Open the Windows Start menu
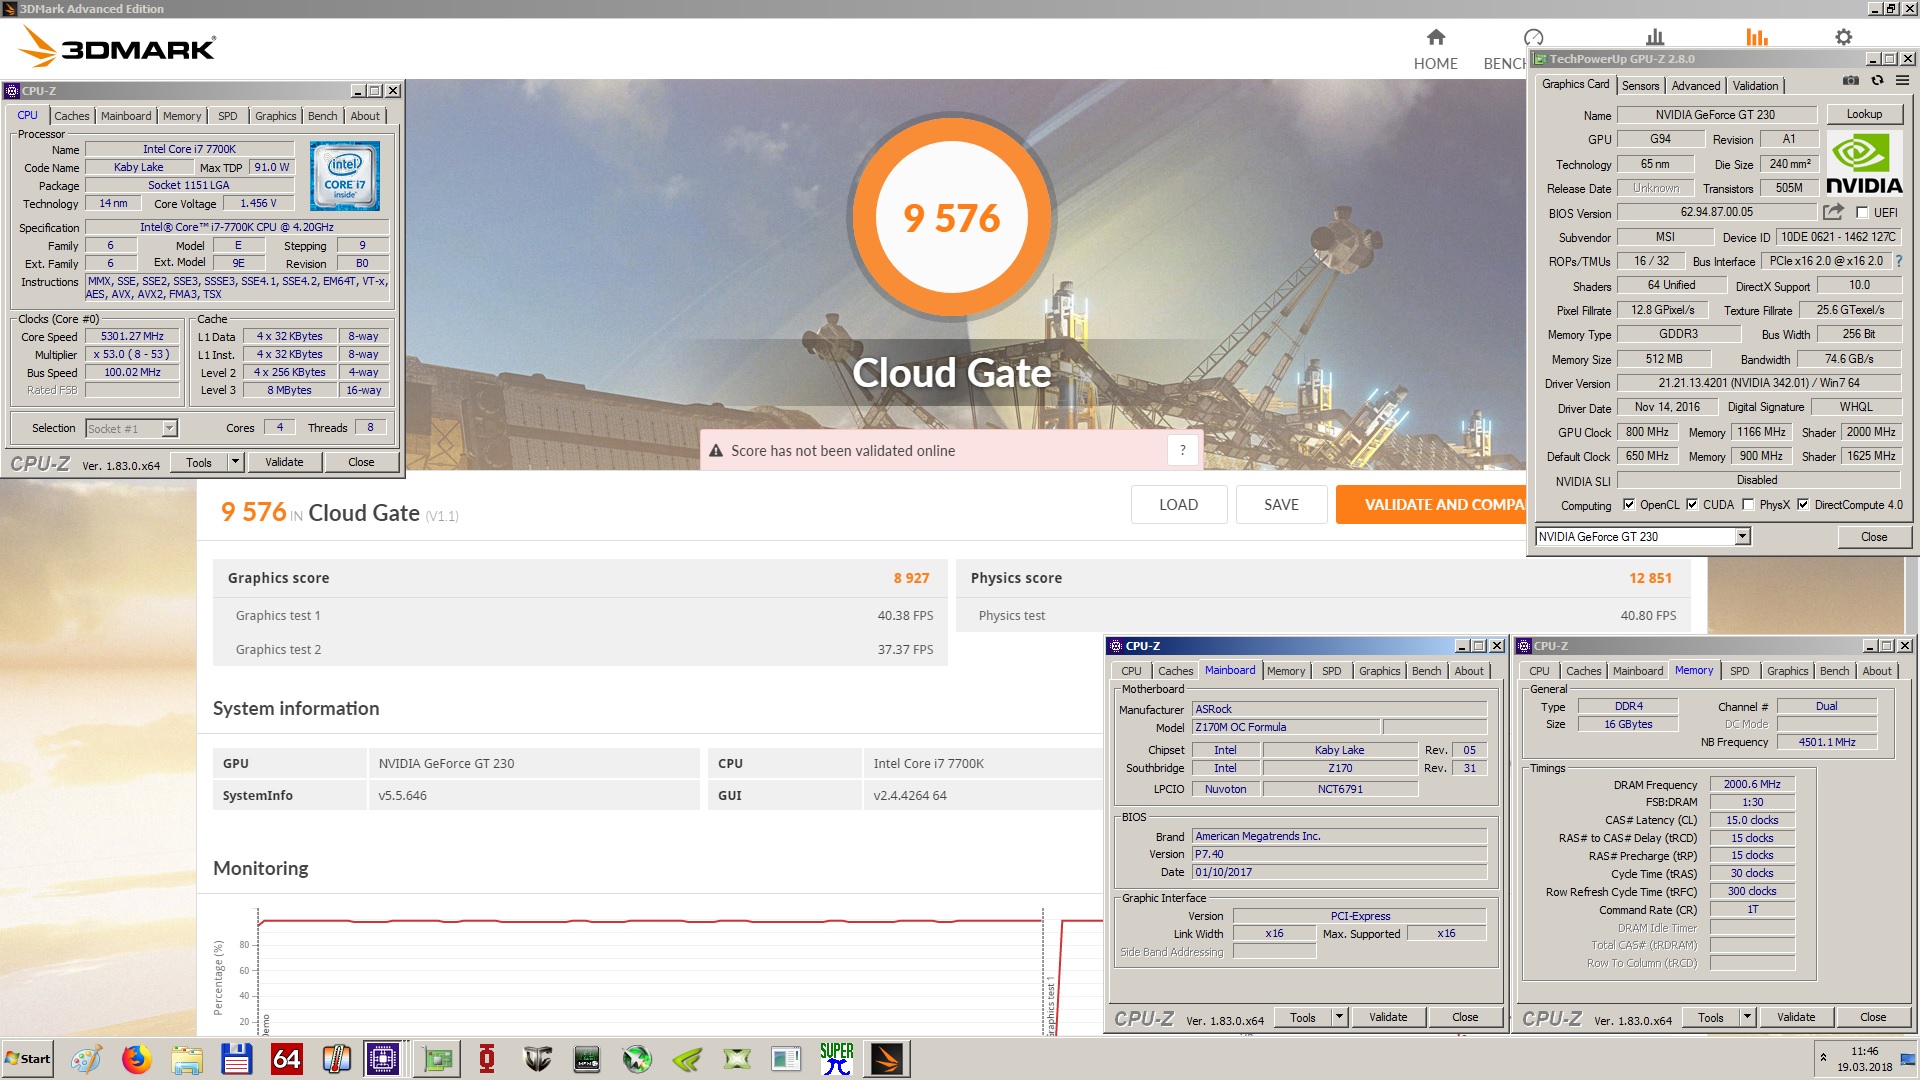 pyautogui.click(x=27, y=1059)
